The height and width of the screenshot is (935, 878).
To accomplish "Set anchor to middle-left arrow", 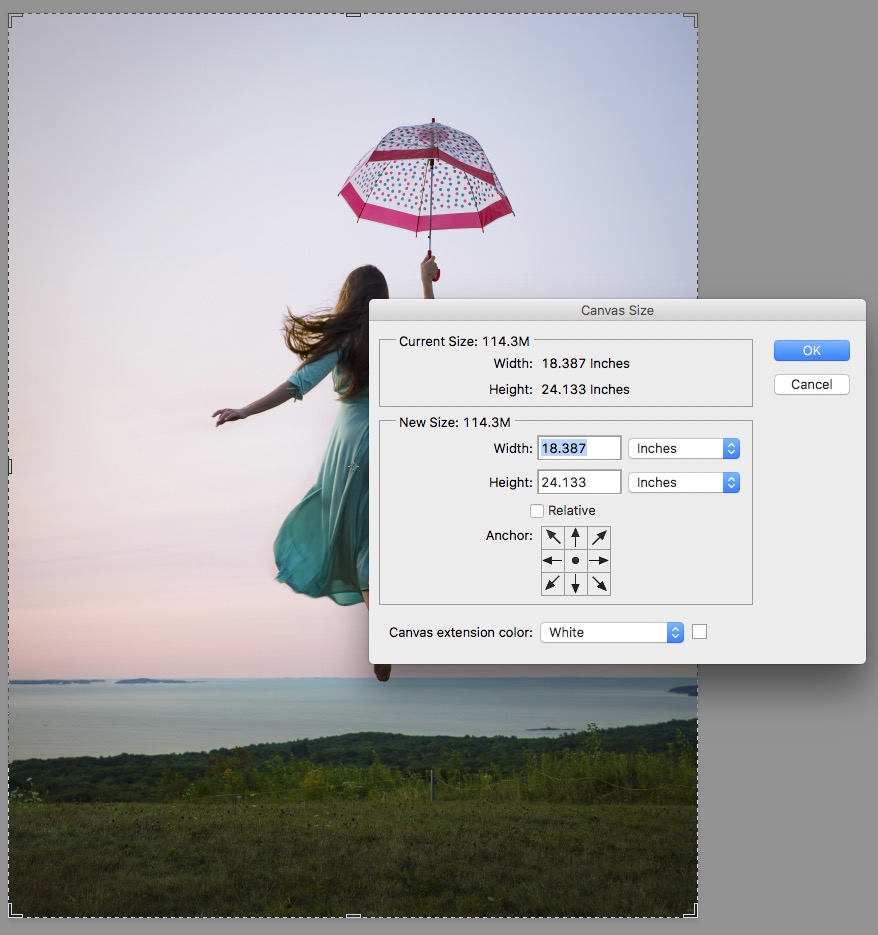I will click(x=553, y=561).
